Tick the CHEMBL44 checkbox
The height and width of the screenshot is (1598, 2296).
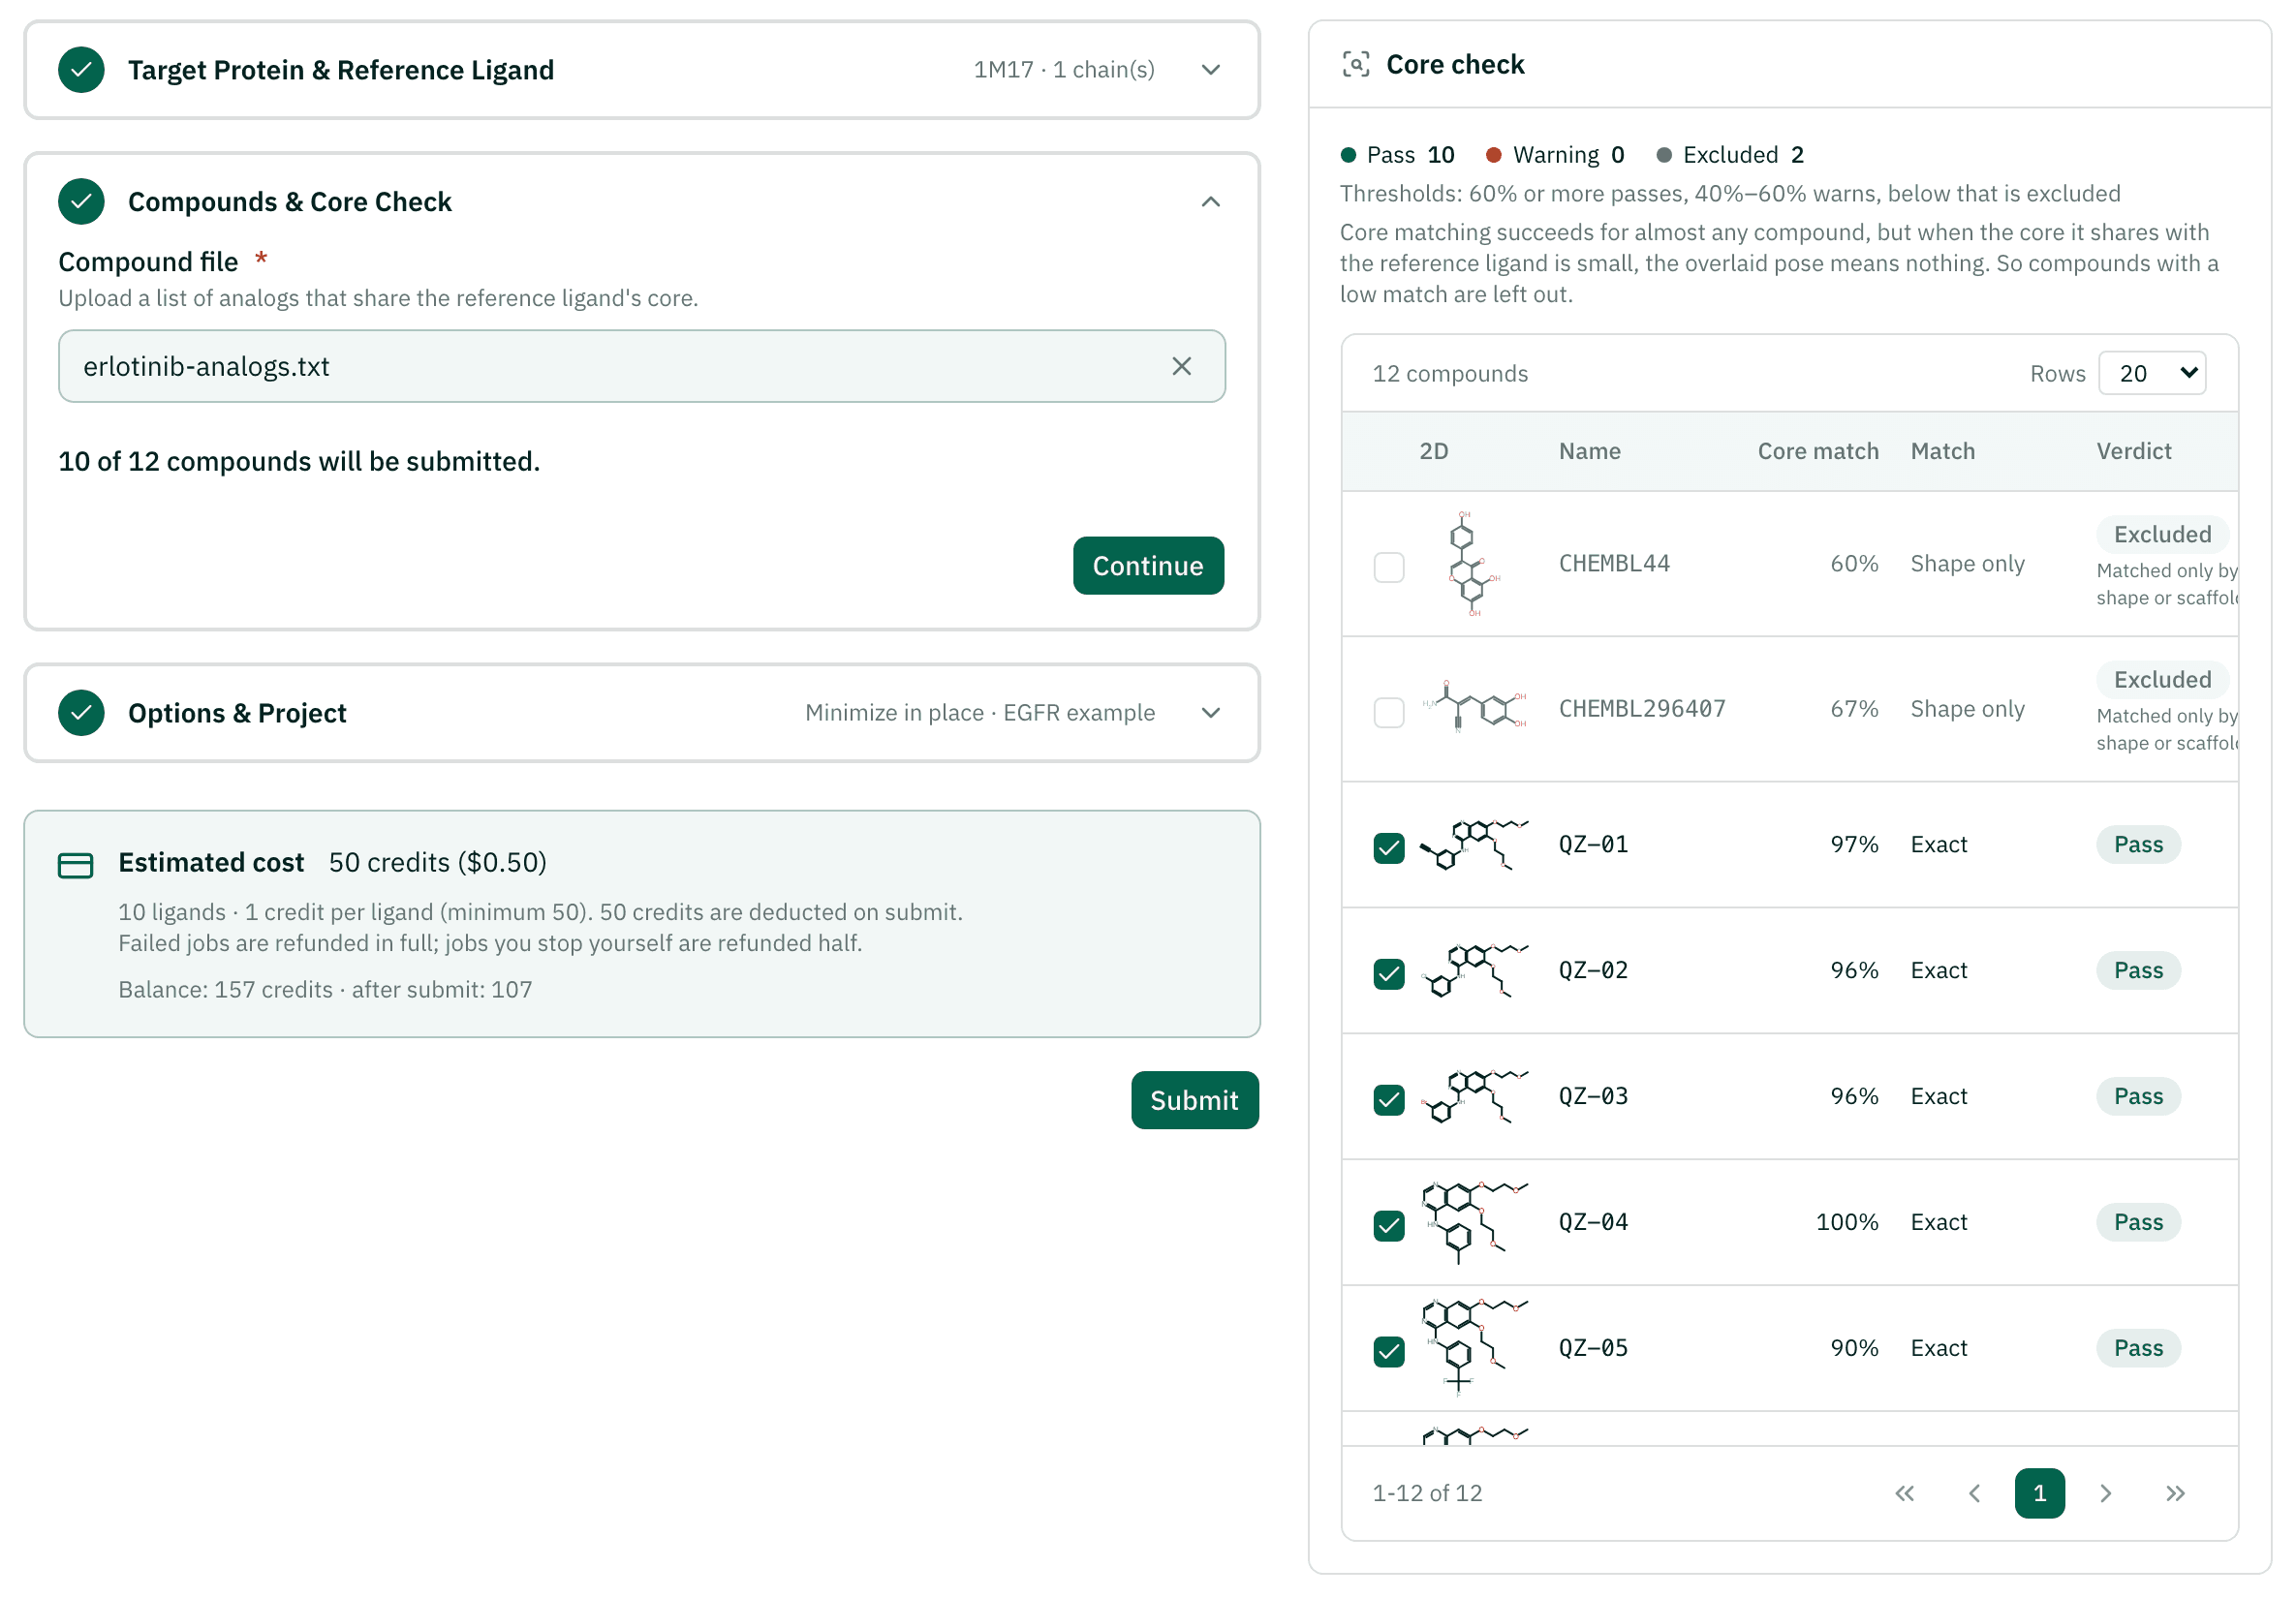[1389, 567]
